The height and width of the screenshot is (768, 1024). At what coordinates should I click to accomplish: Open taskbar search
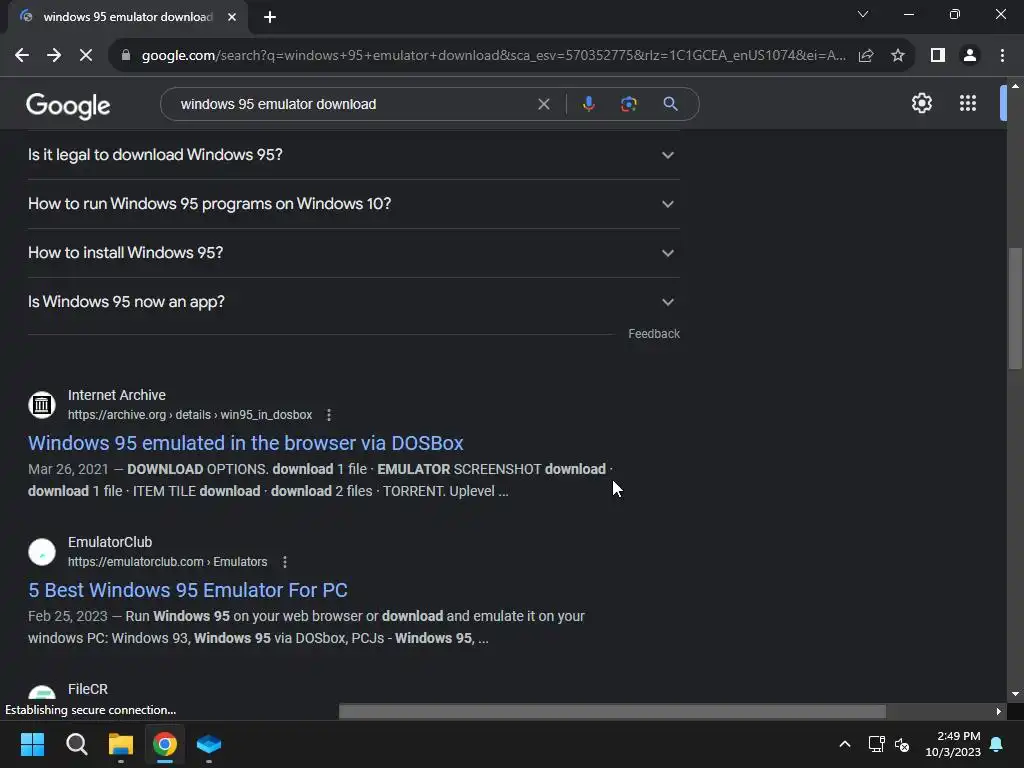(x=76, y=744)
